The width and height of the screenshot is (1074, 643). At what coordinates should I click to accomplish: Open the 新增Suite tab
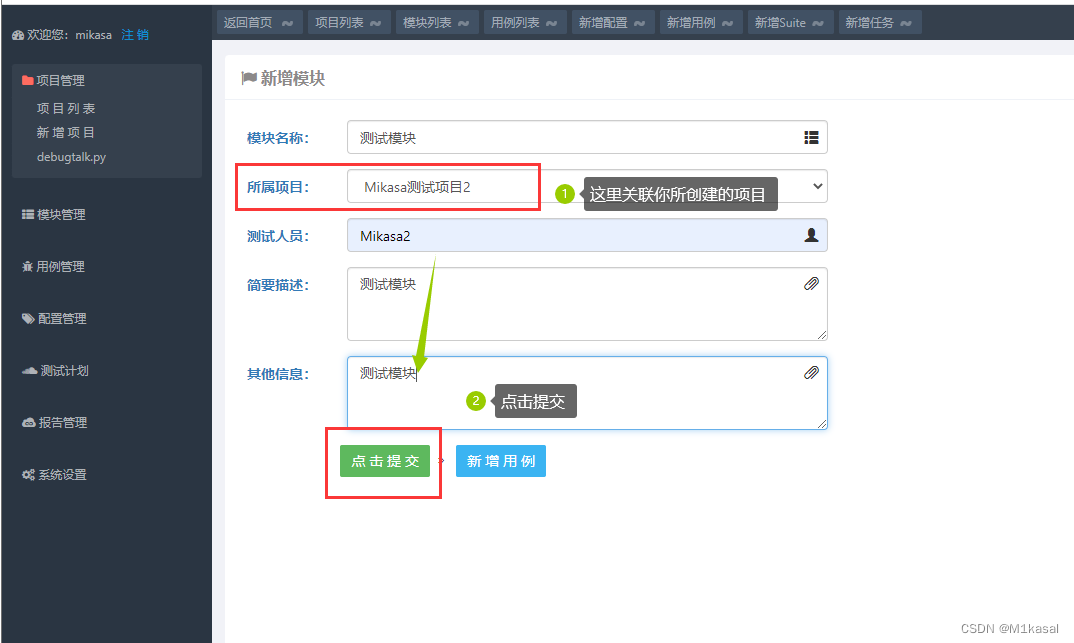click(x=790, y=23)
